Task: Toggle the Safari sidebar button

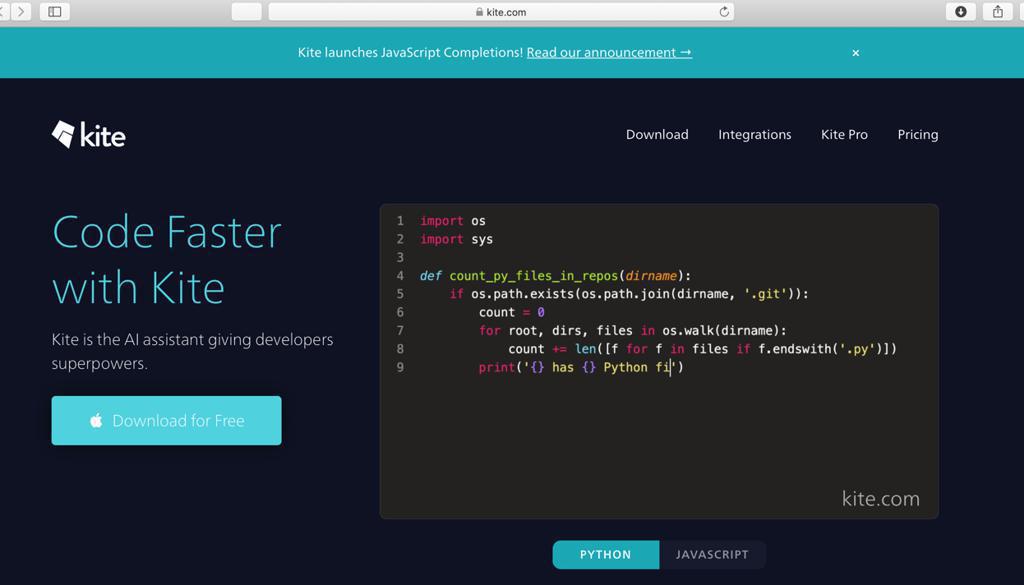Action: pos(55,11)
